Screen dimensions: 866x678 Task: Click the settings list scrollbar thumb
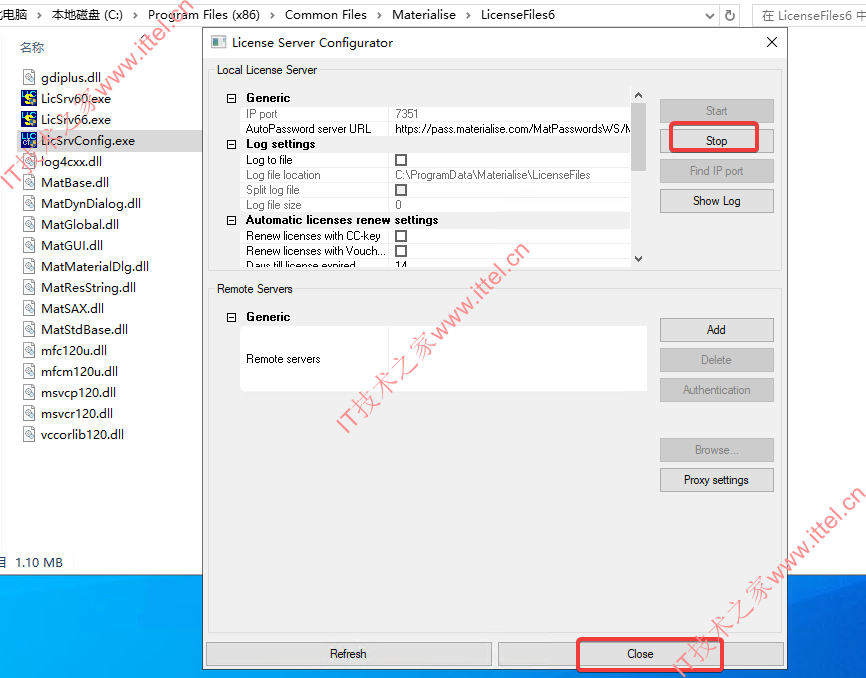pos(638,137)
